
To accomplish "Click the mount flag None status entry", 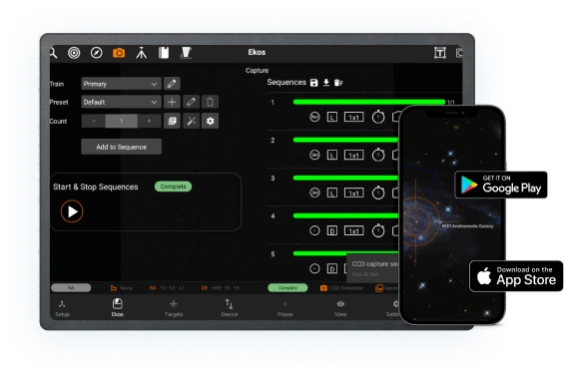I will 121,288.
